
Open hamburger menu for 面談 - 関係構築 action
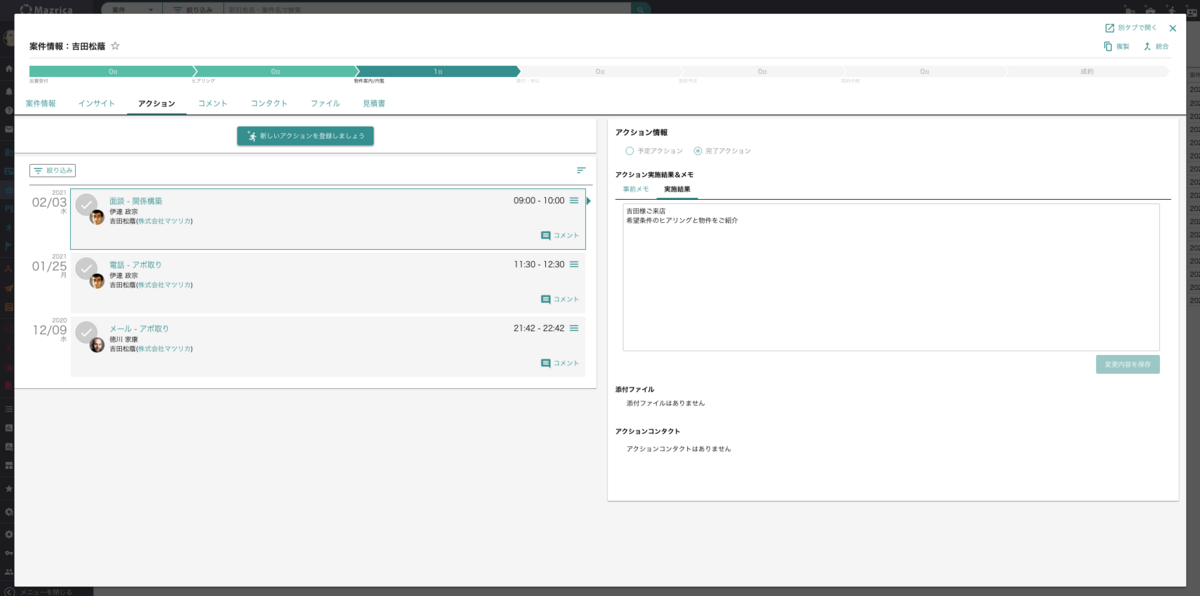click(x=574, y=201)
